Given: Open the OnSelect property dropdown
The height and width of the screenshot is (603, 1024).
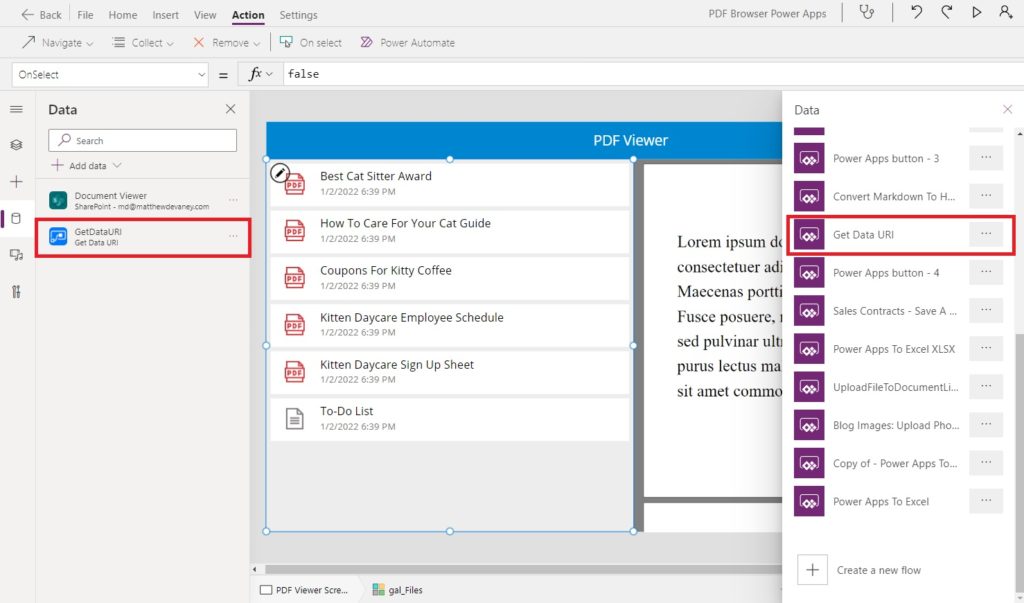Looking at the screenshot, I should (110, 74).
